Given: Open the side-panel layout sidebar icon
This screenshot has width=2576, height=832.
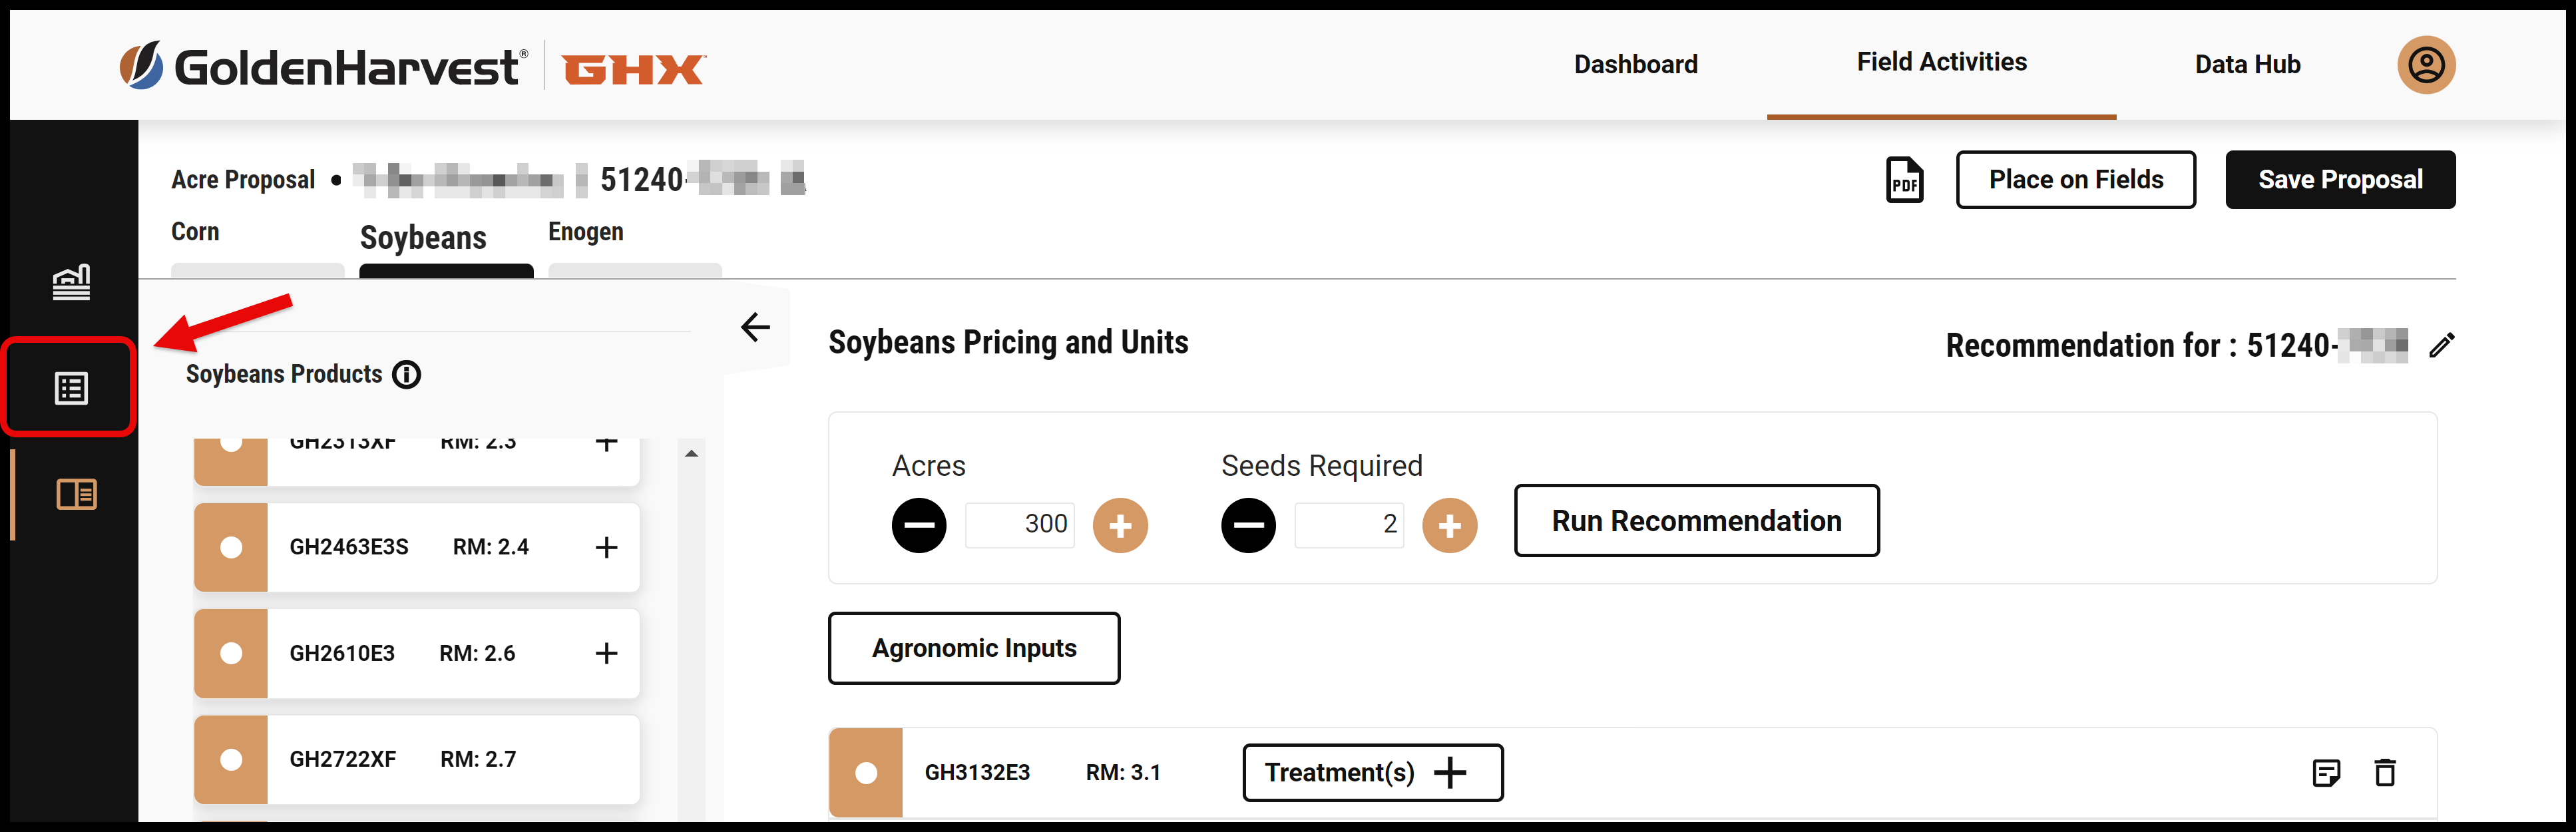Looking at the screenshot, I should coord(76,494).
